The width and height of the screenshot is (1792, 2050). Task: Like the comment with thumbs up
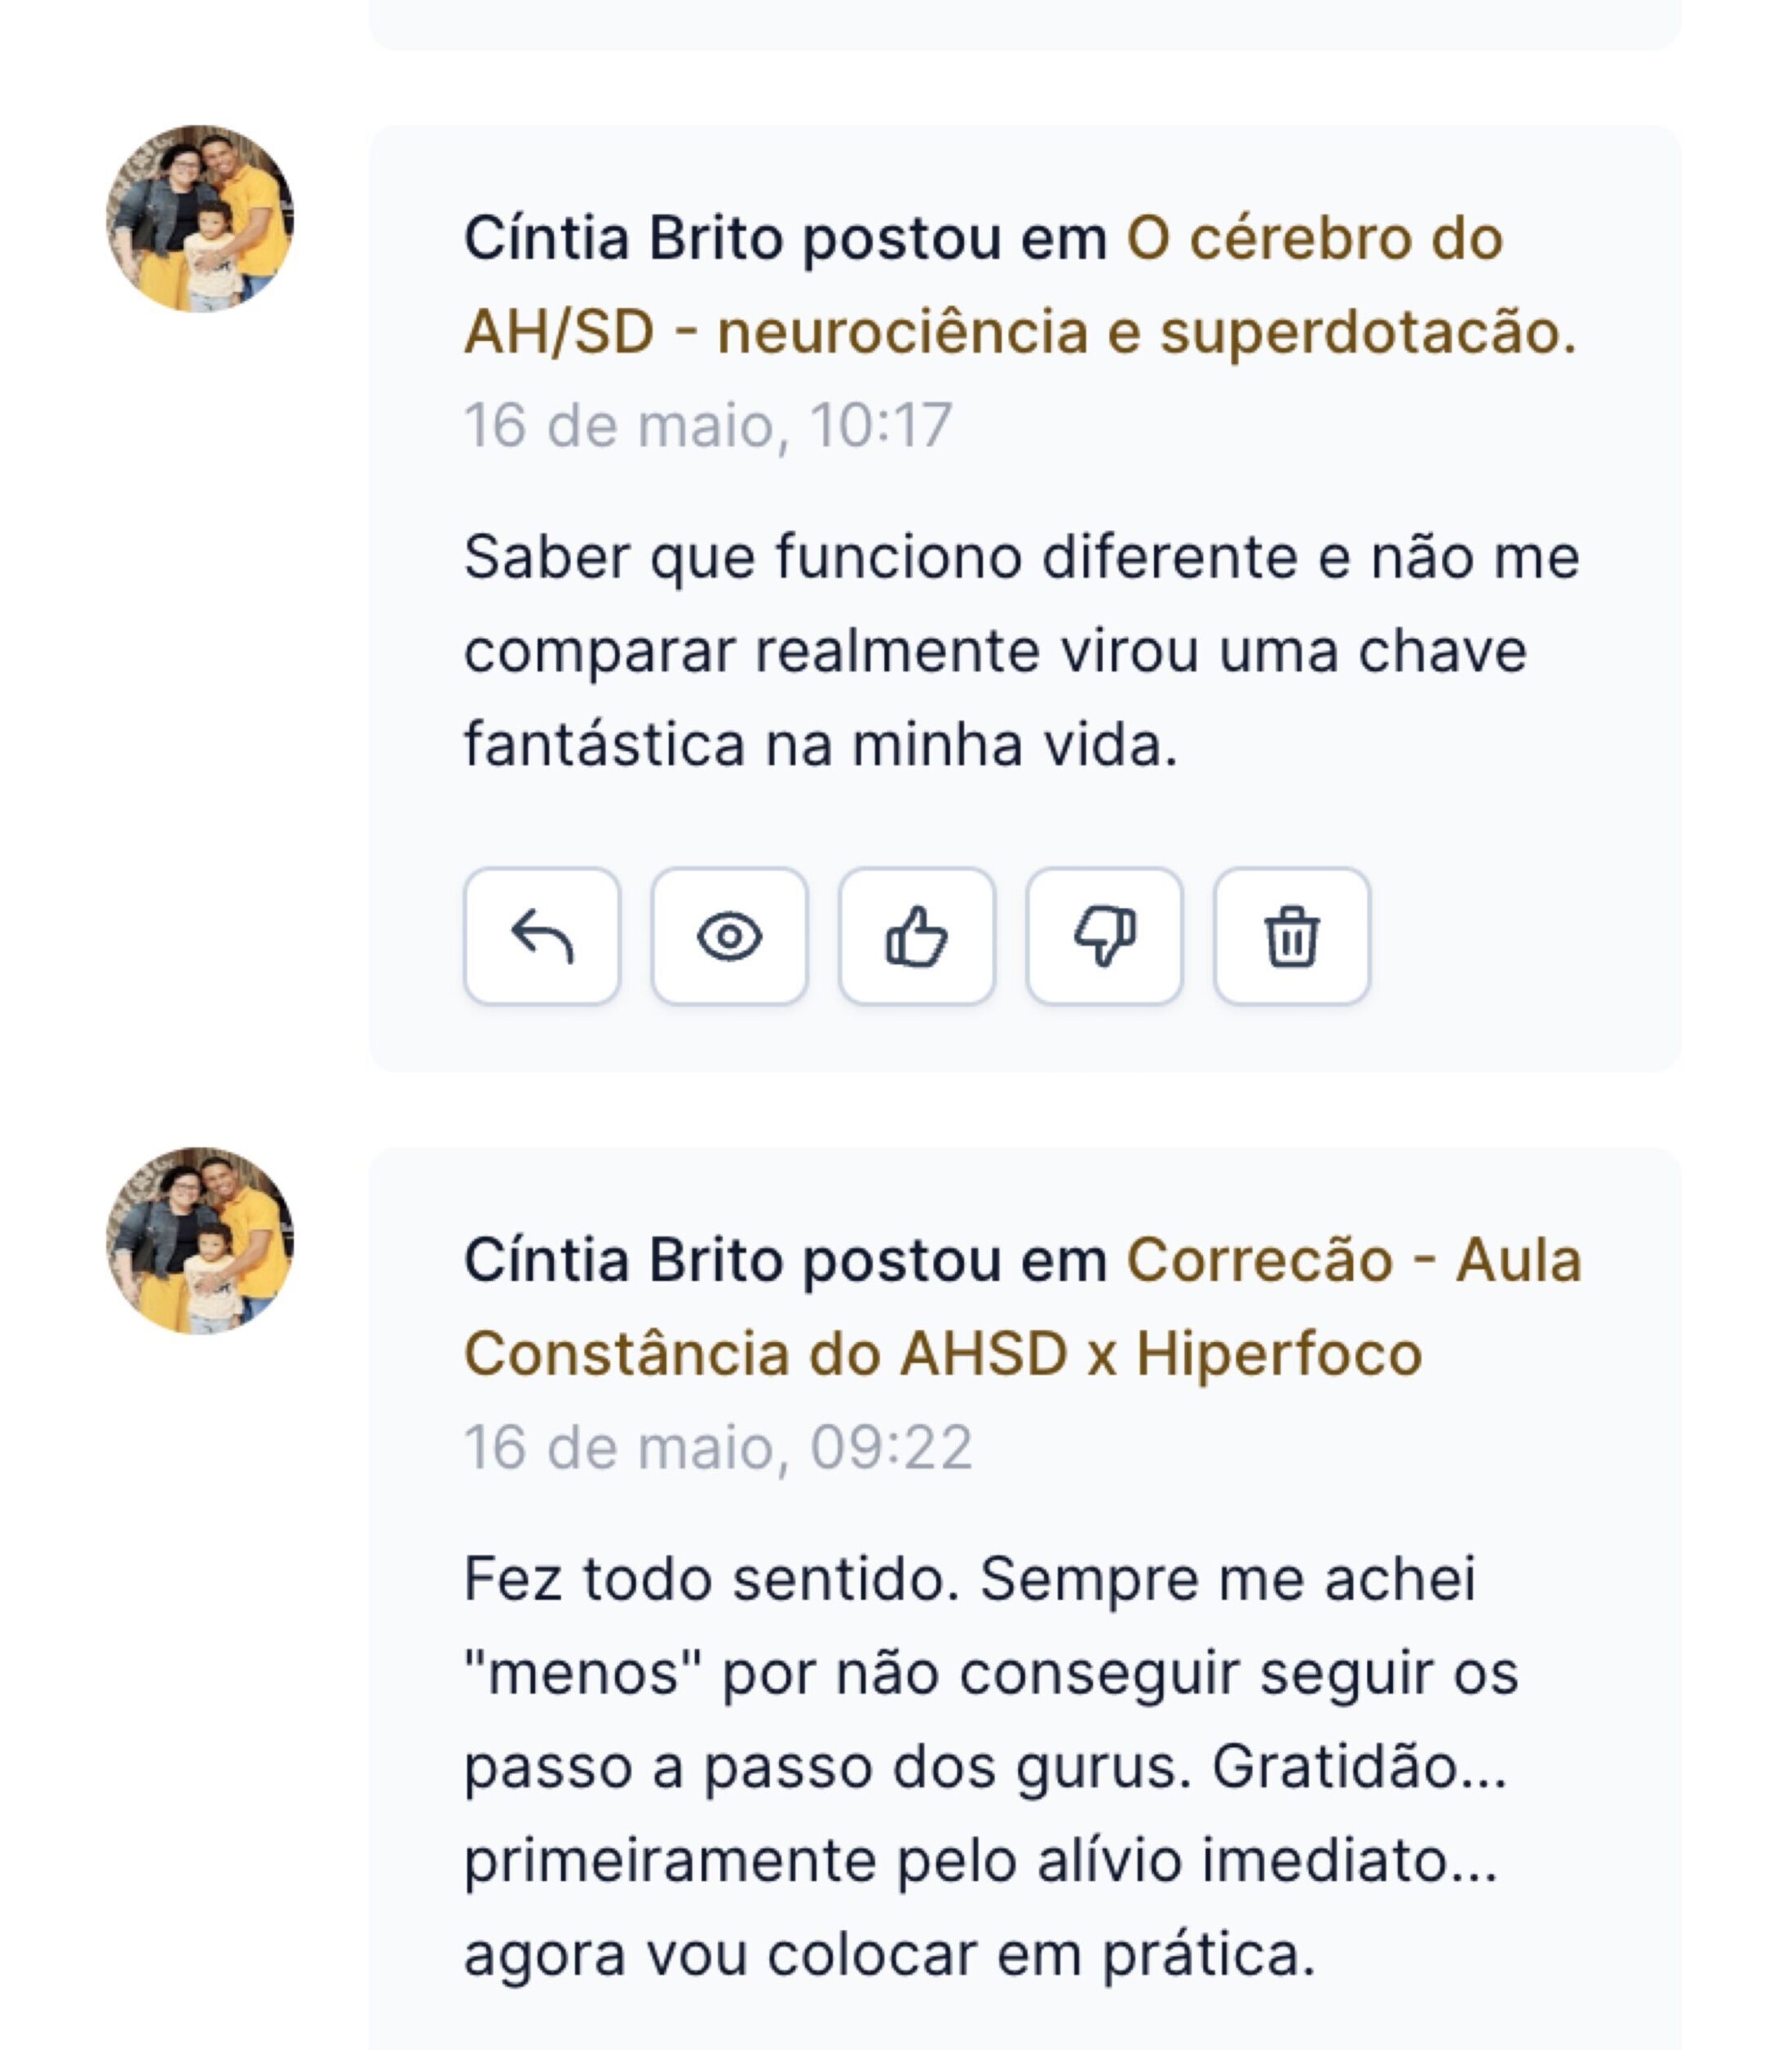click(x=916, y=936)
